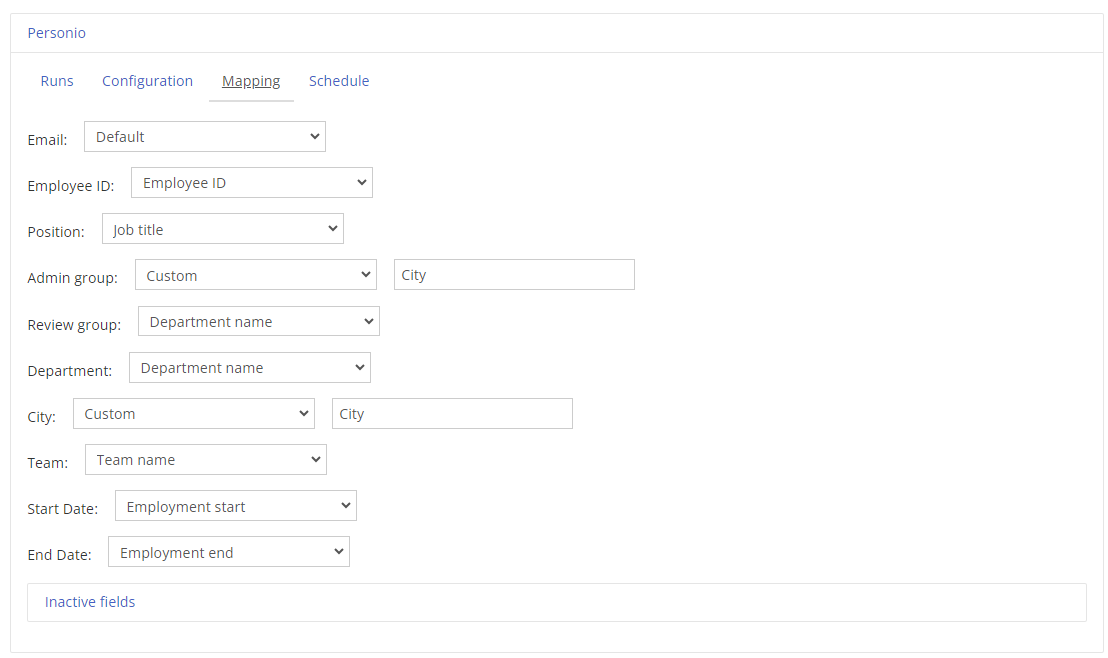Open the Email mapping dropdown

pos(205,137)
